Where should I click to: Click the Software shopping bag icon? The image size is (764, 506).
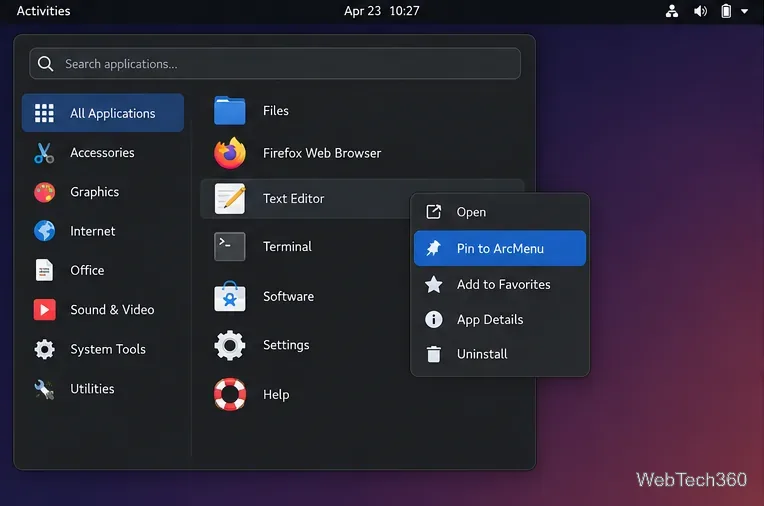229,296
